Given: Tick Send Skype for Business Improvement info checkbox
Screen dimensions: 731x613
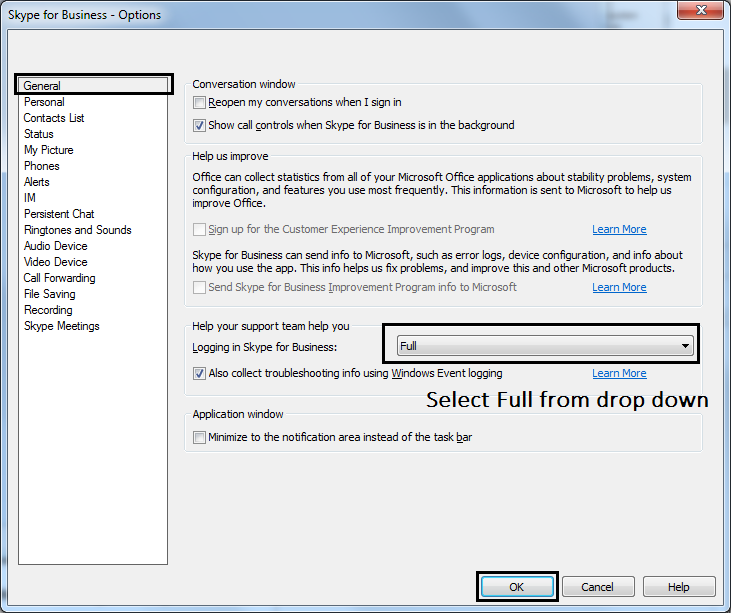Looking at the screenshot, I should pyautogui.click(x=200, y=287).
